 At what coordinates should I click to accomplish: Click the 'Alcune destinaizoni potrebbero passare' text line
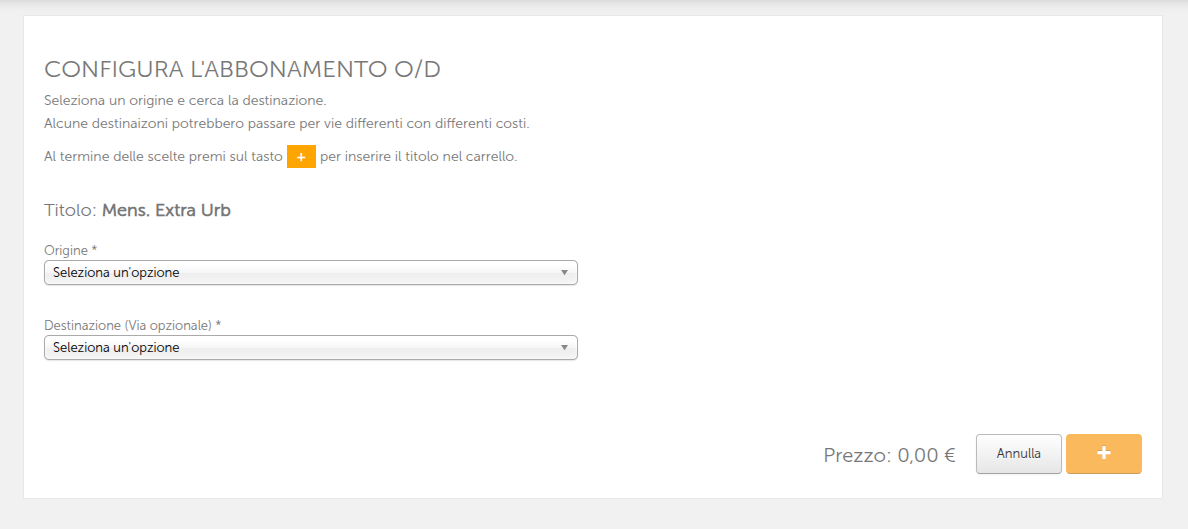point(286,124)
